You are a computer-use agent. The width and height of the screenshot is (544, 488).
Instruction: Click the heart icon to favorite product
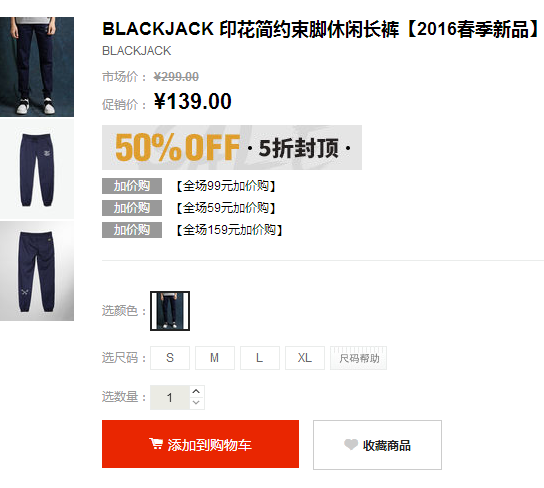[351, 444]
